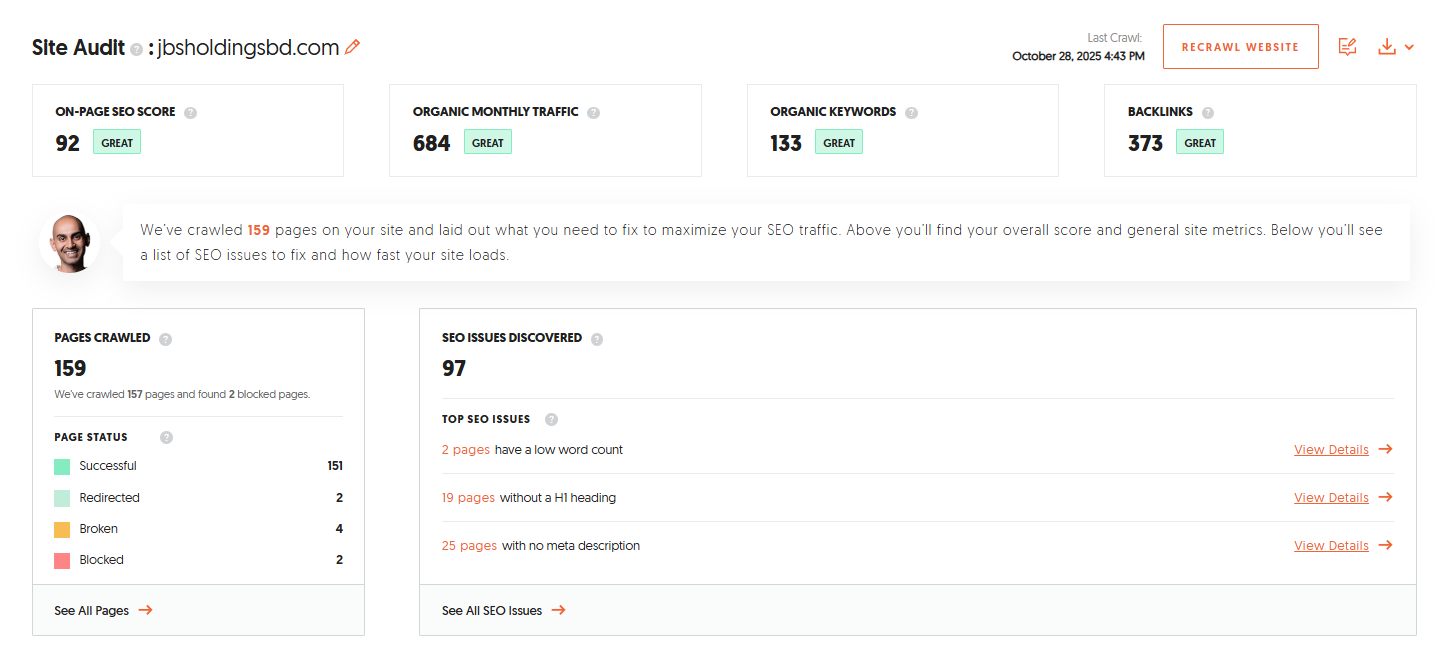Click help icon beside On-Page SEO Score
1444x653 pixels.
point(190,113)
